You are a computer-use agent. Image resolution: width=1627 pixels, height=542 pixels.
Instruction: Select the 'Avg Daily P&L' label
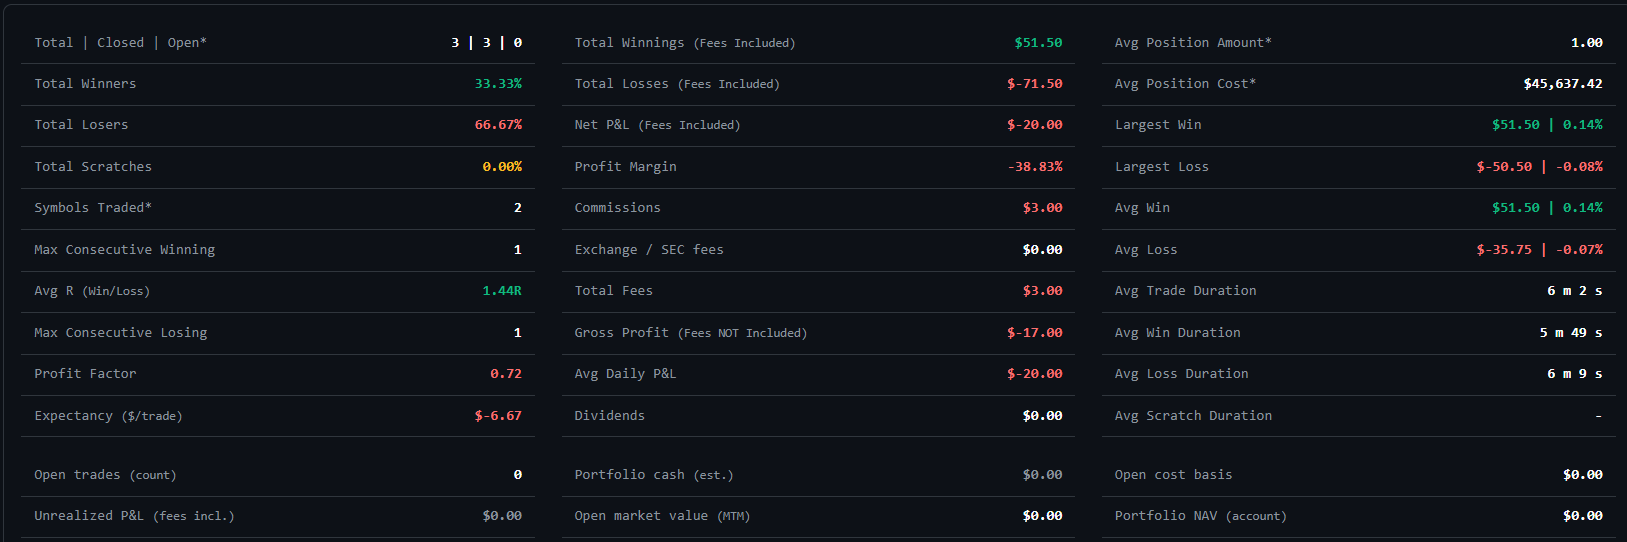(625, 374)
